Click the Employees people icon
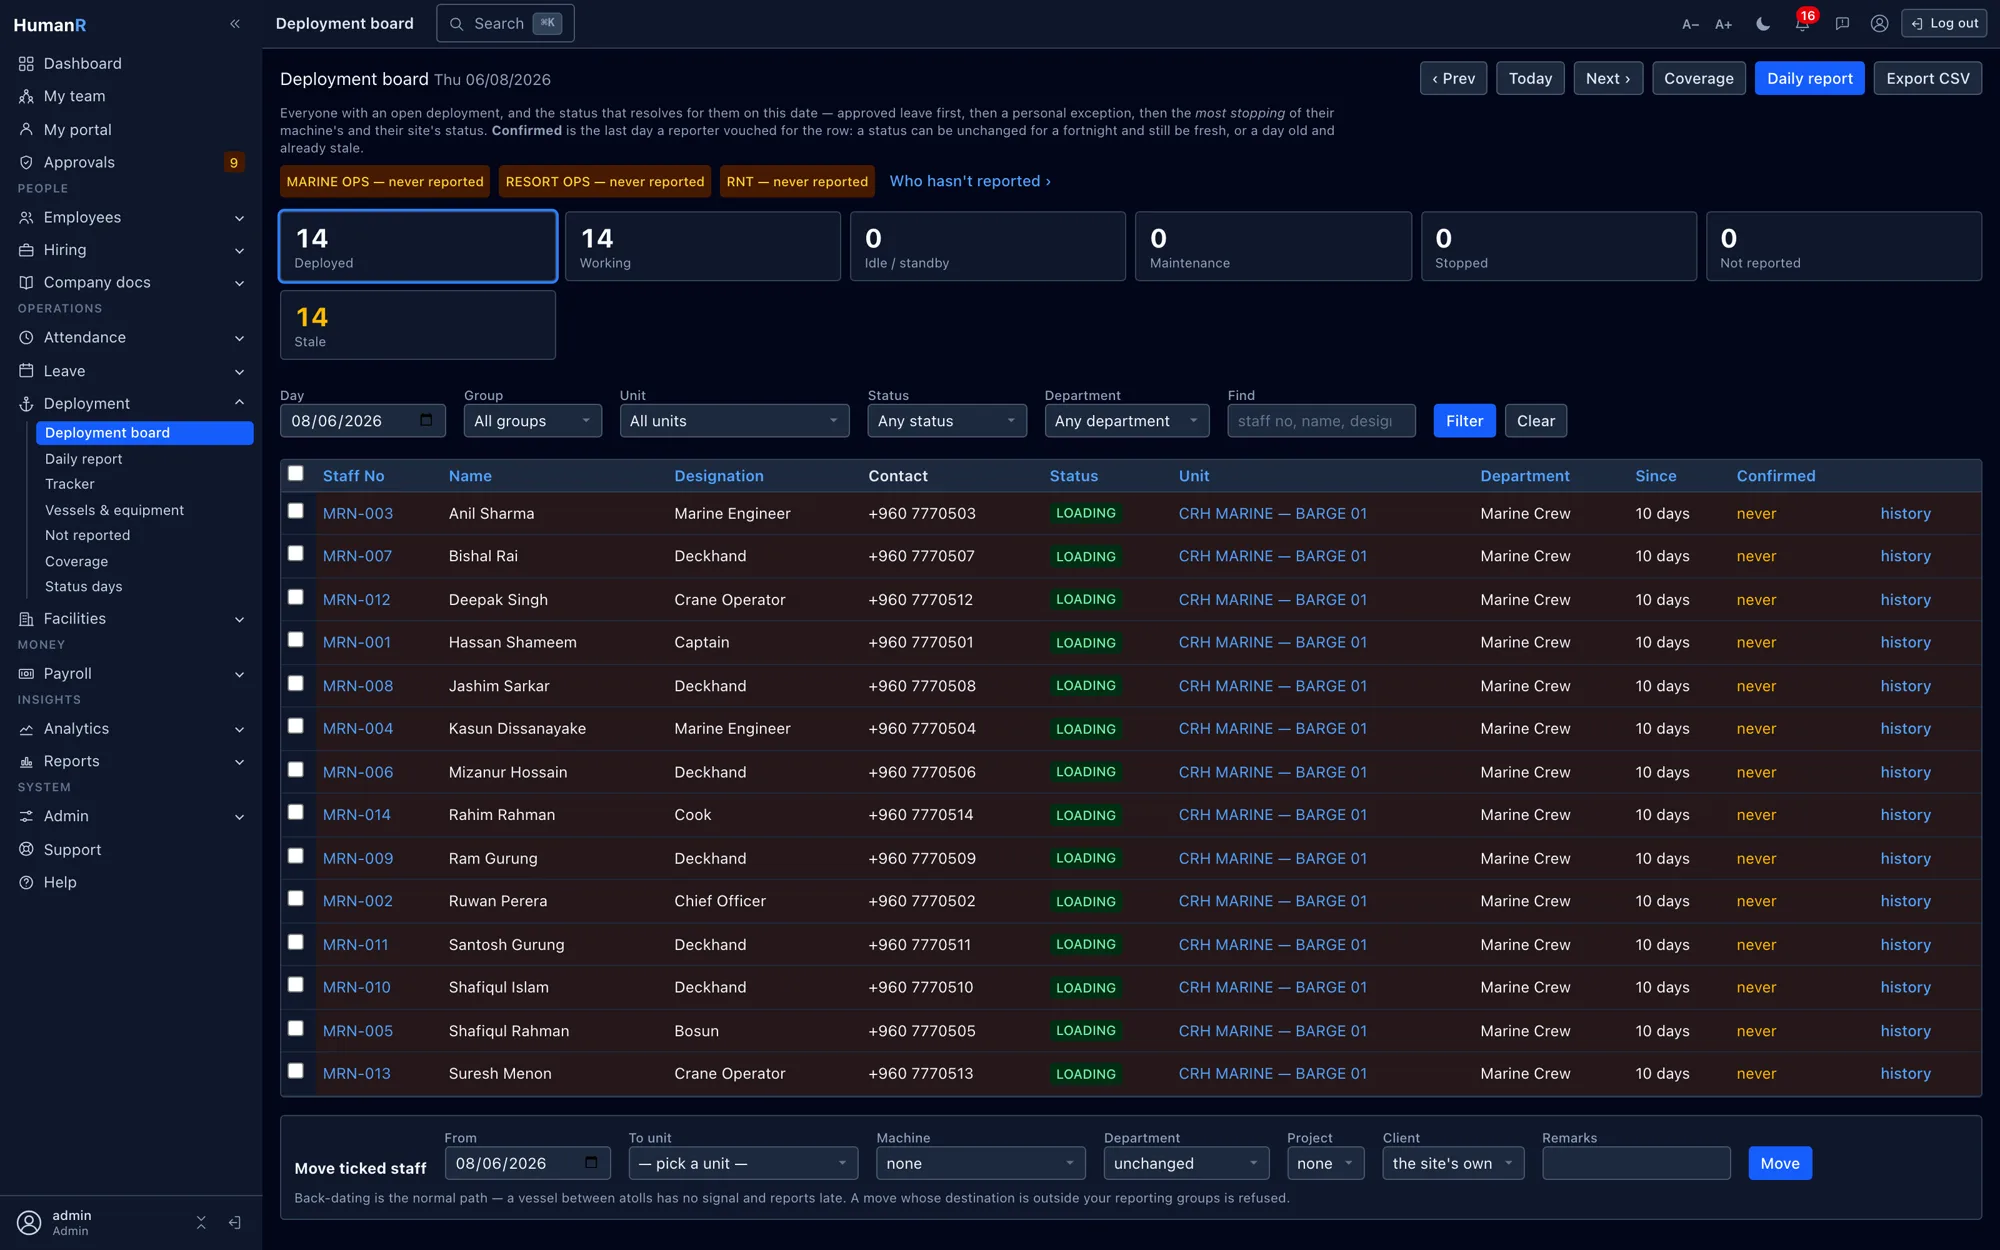 26,217
